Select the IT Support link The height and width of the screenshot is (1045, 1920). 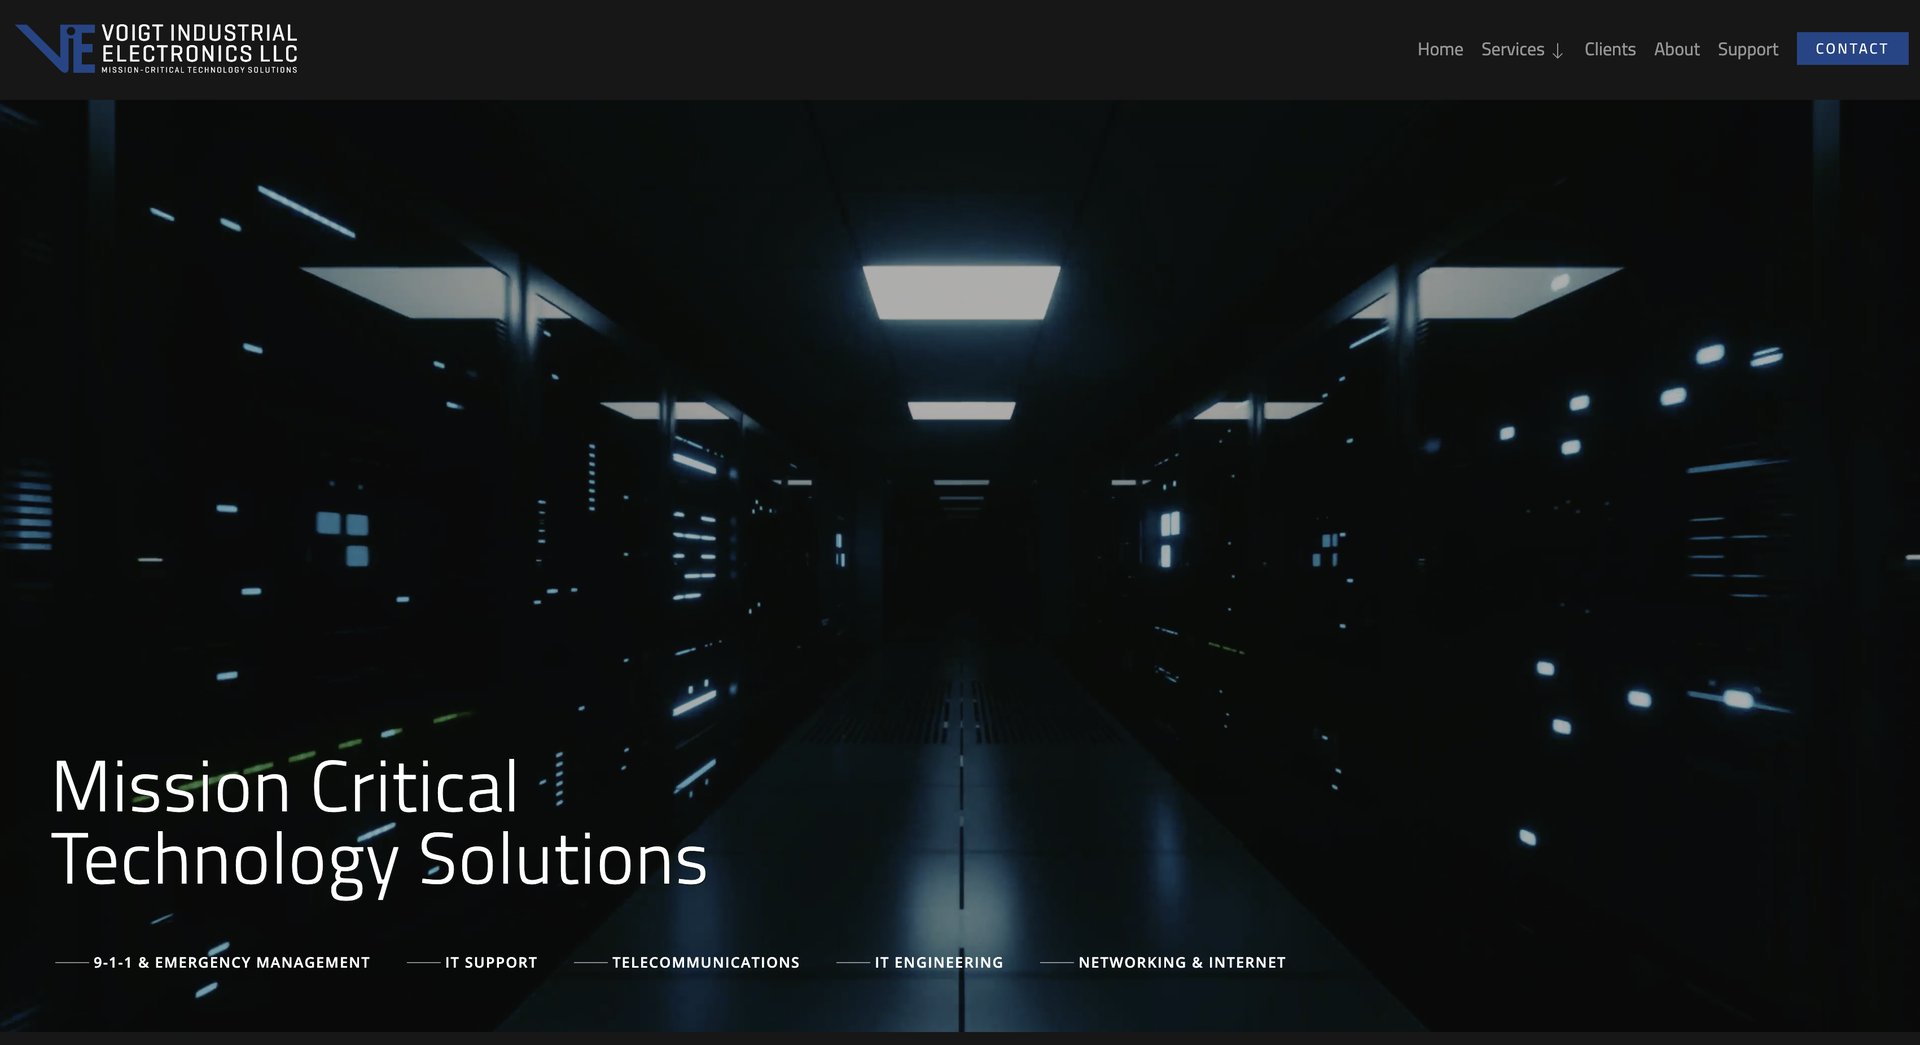[491, 962]
